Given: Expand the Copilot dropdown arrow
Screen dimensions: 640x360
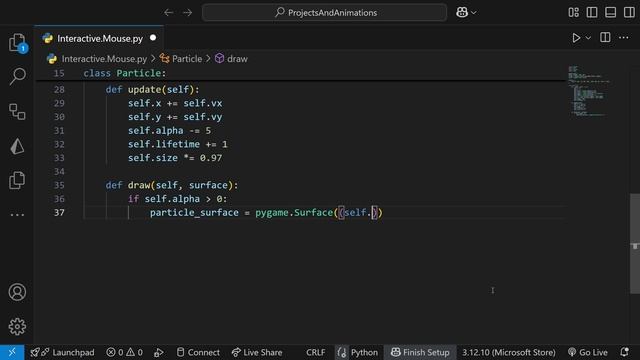Looking at the screenshot, I should pos(473,13).
